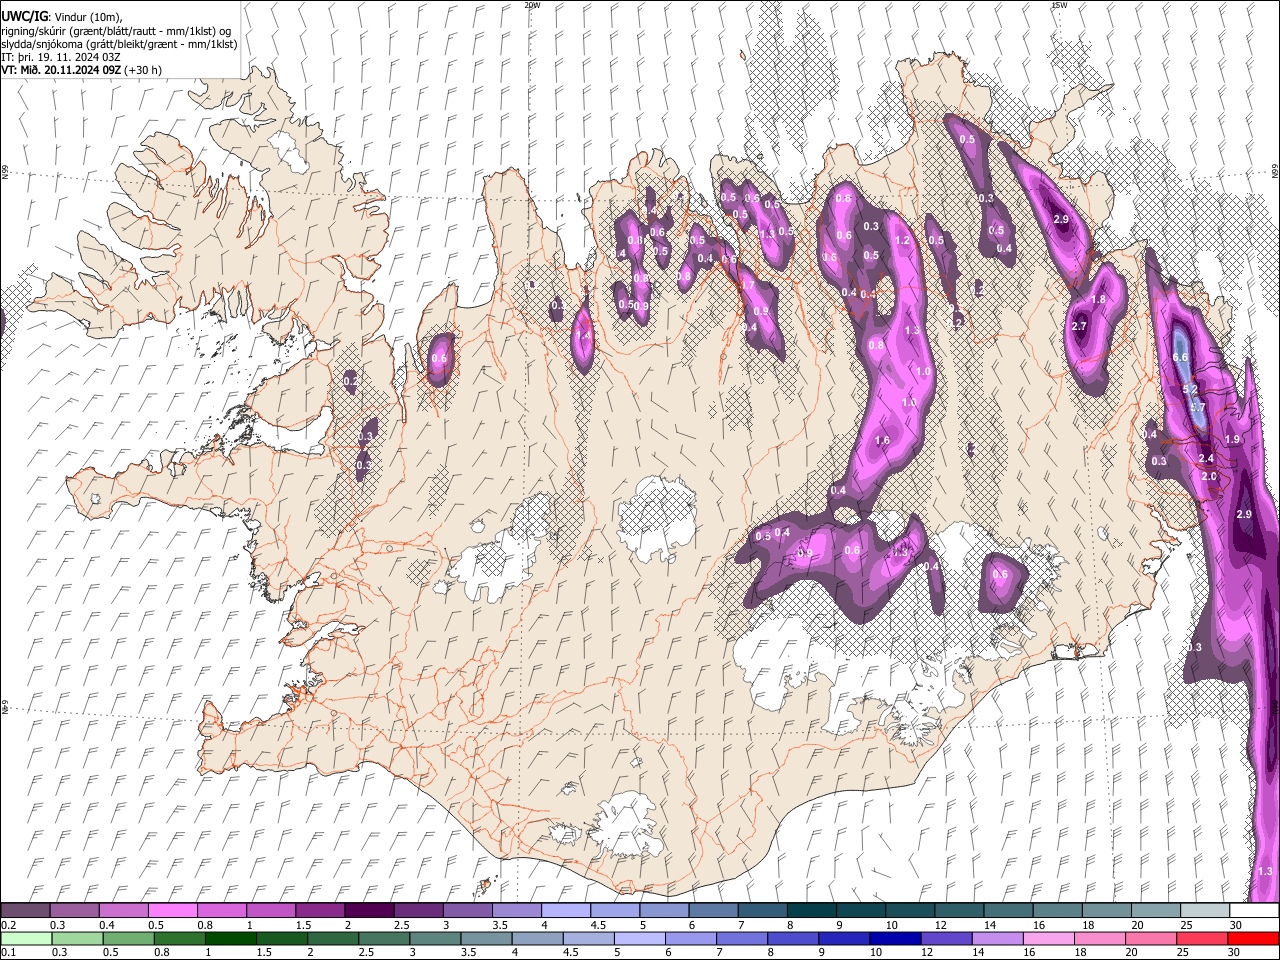Image resolution: width=1280 pixels, height=960 pixels.
Task: Click the 1.6 value in the central snow band
Action: tap(882, 440)
